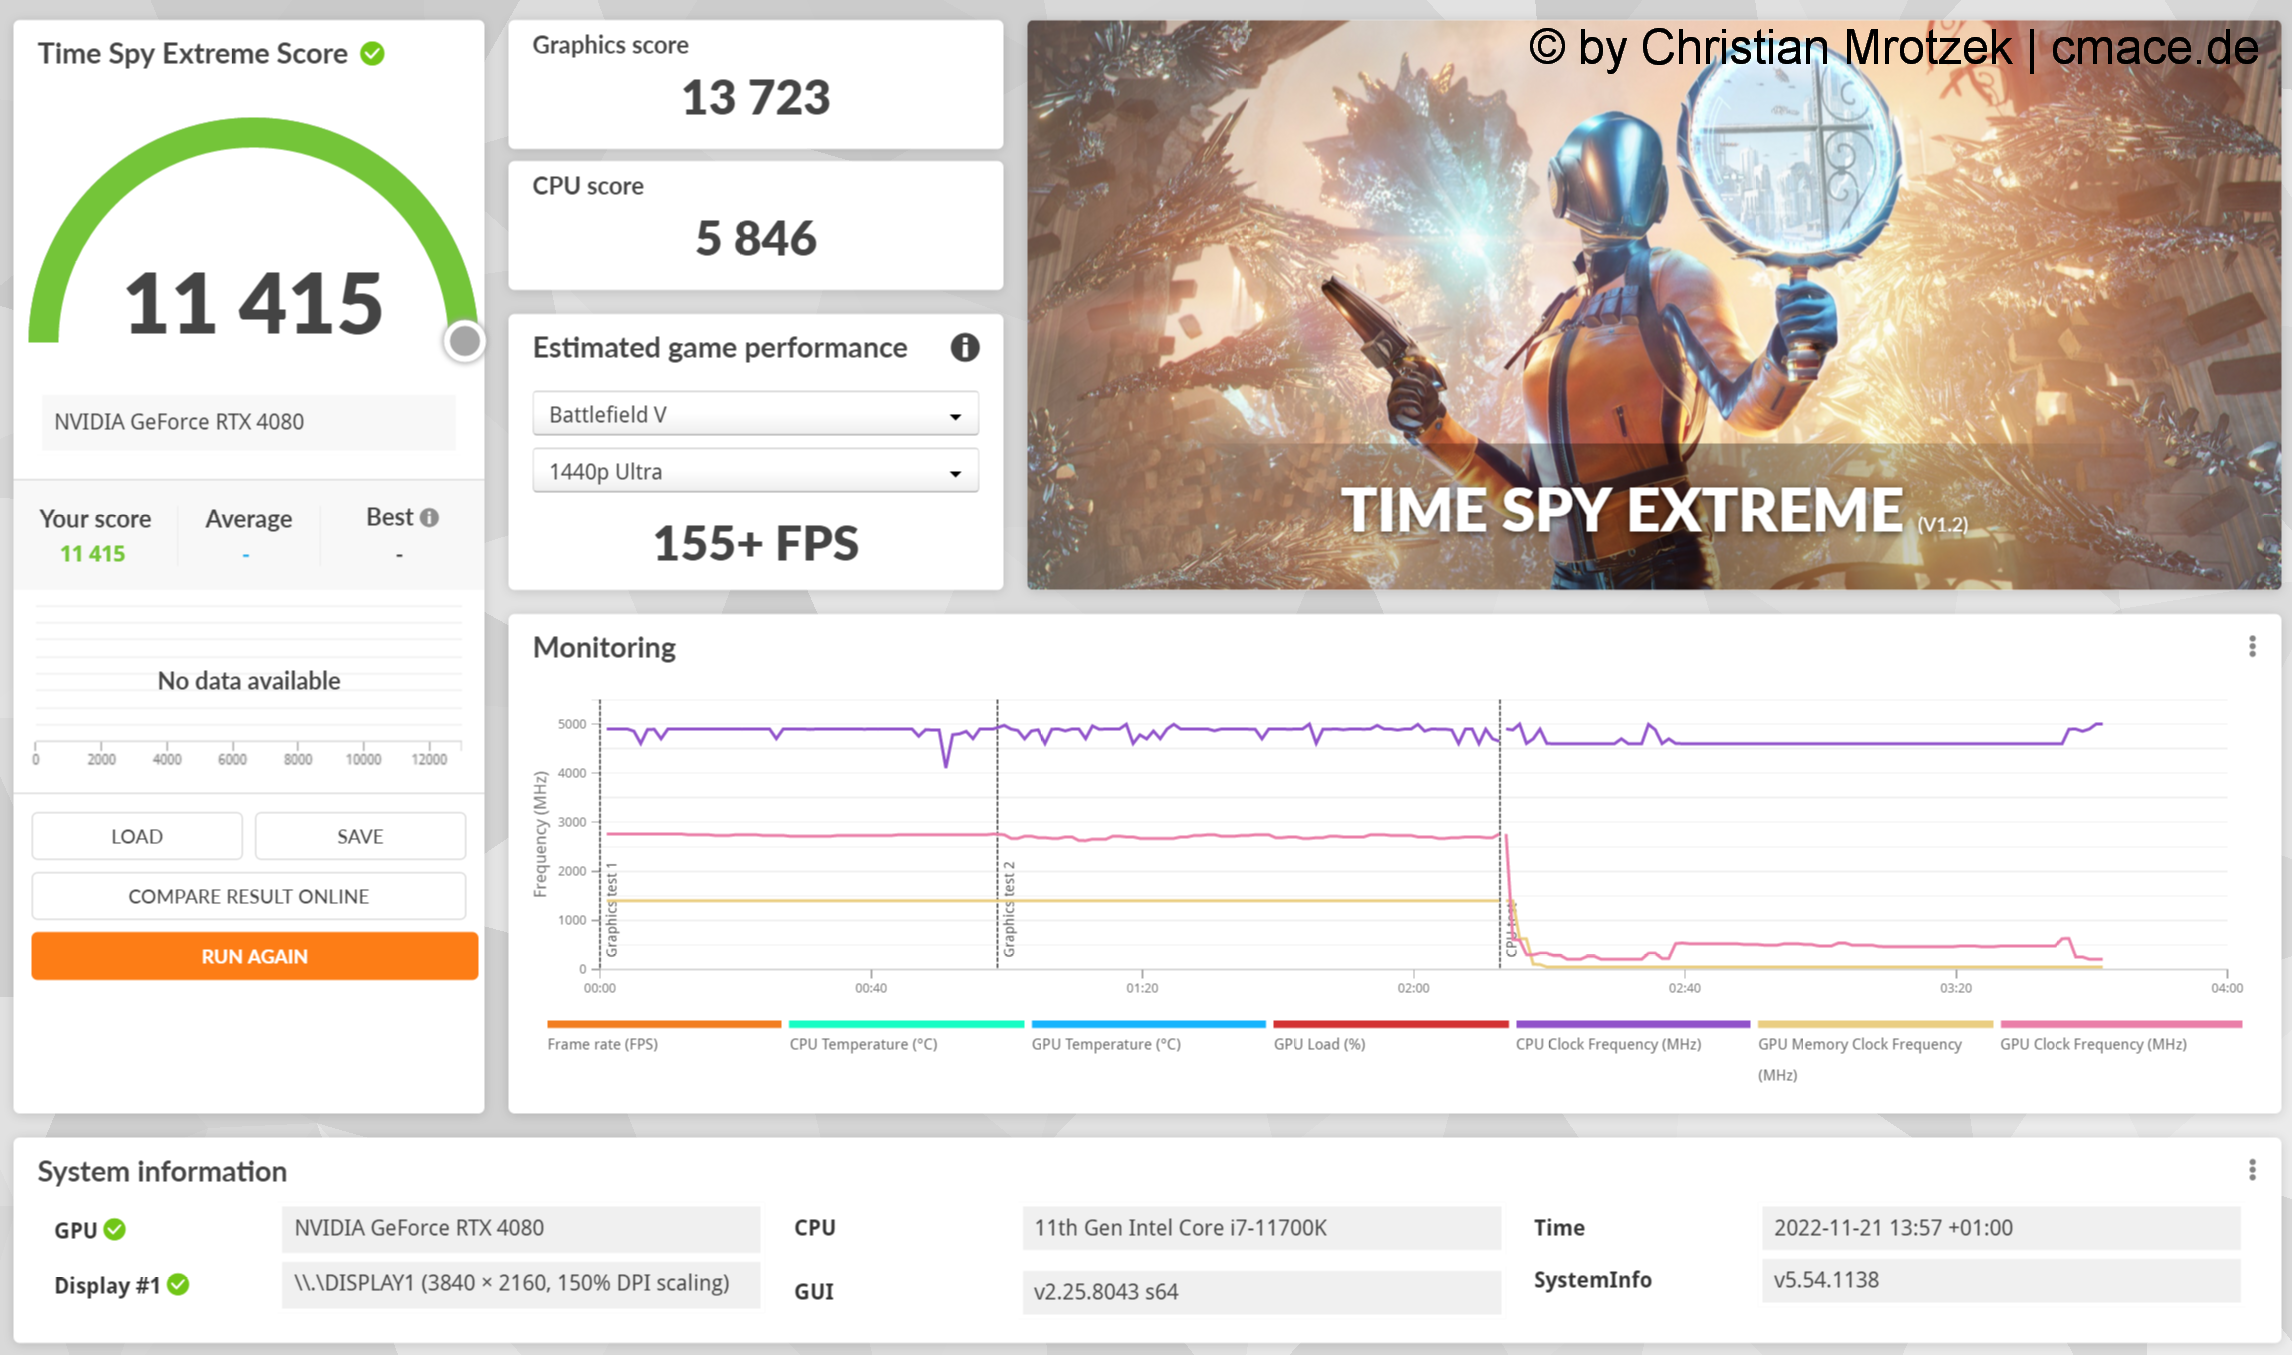Screen dimensions: 2292x1355
Task: Click the Time Spy Extreme banner image
Action: [1653, 305]
